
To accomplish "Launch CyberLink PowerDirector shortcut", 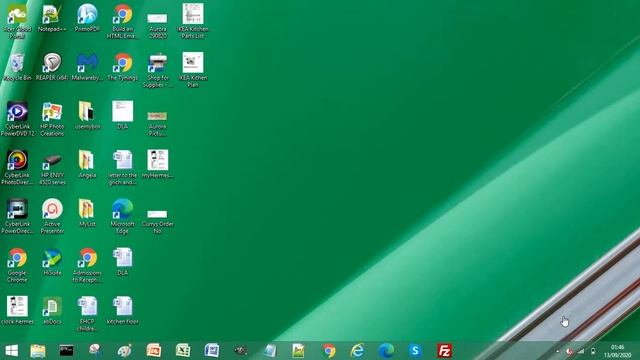I will coord(17,216).
